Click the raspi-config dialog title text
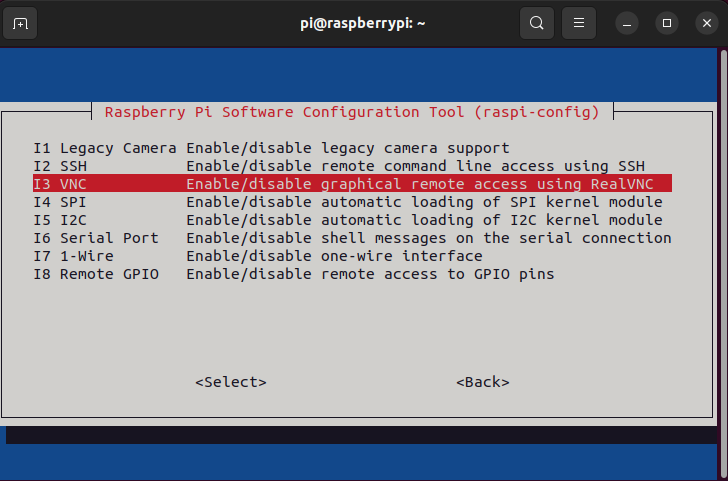 (352, 111)
